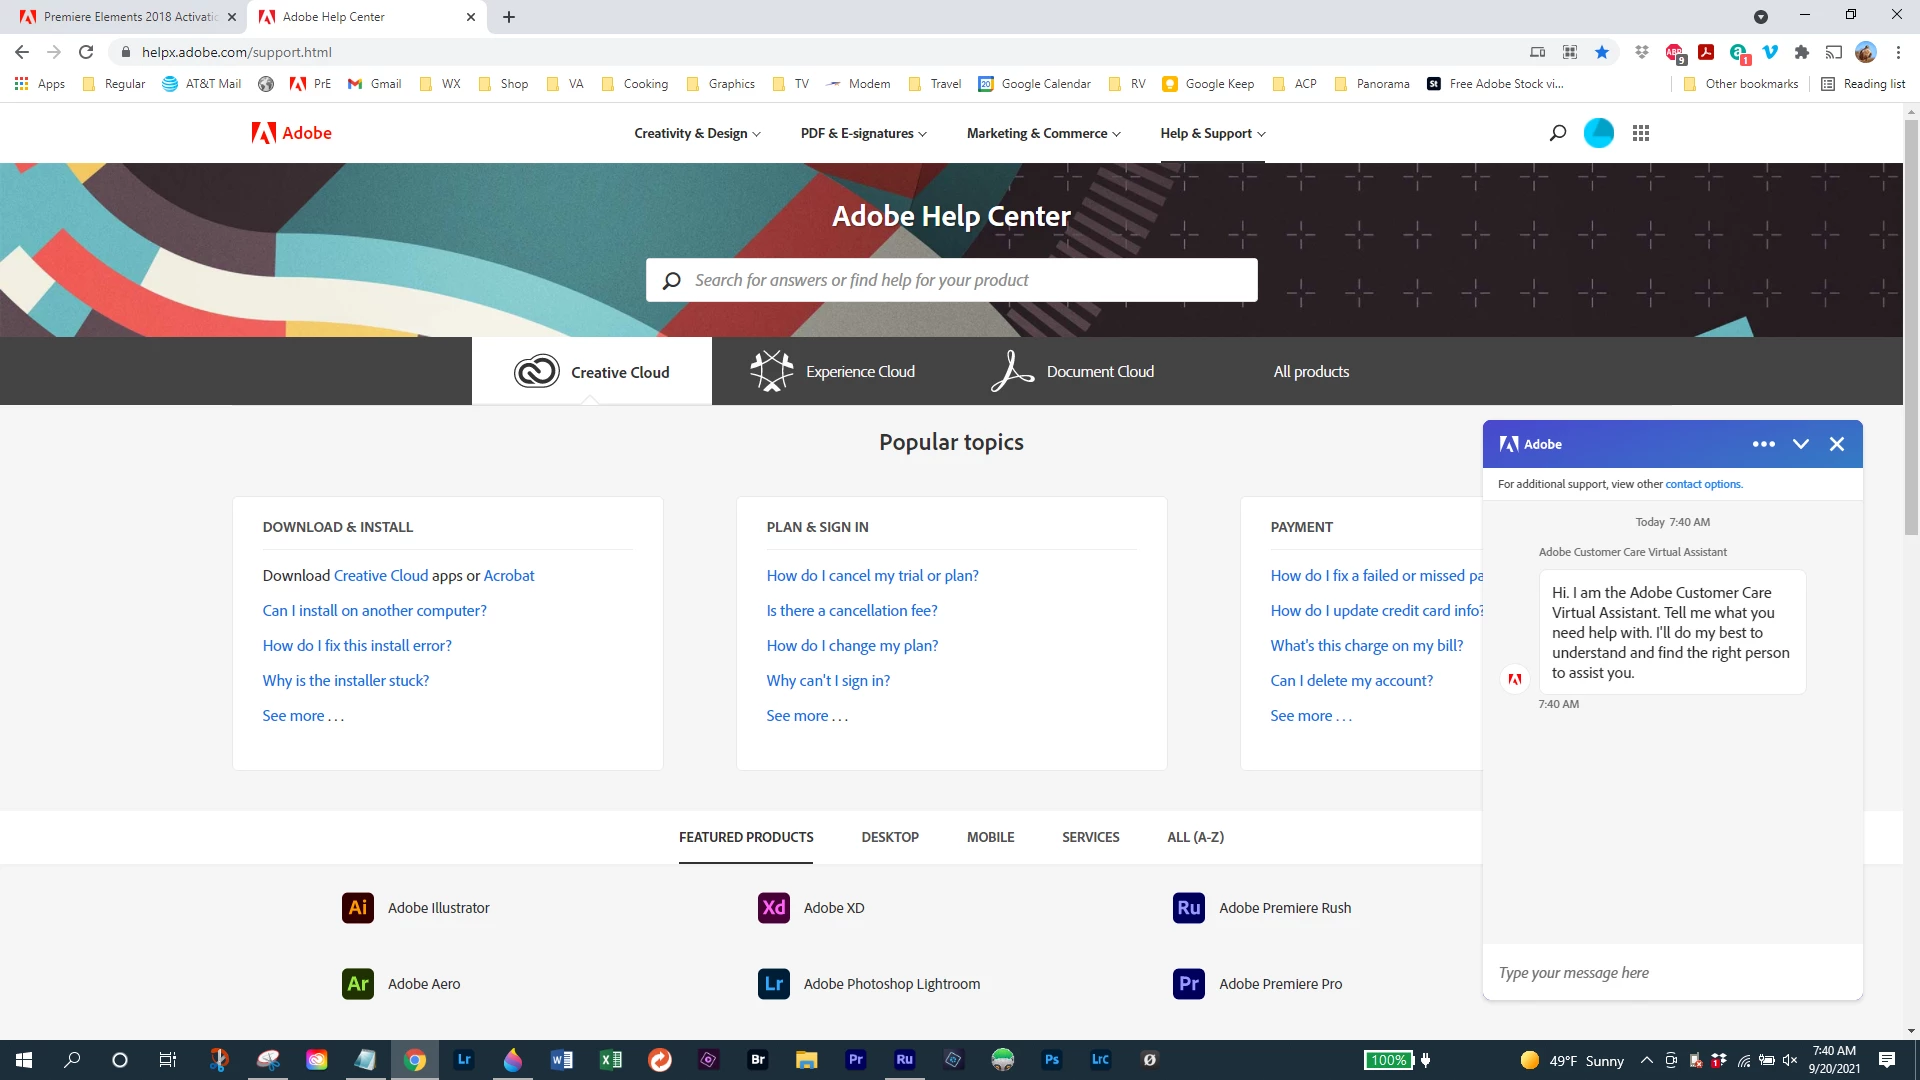The image size is (1920, 1080).
Task: Click the Adobe Illustrator product icon
Action: (x=357, y=908)
